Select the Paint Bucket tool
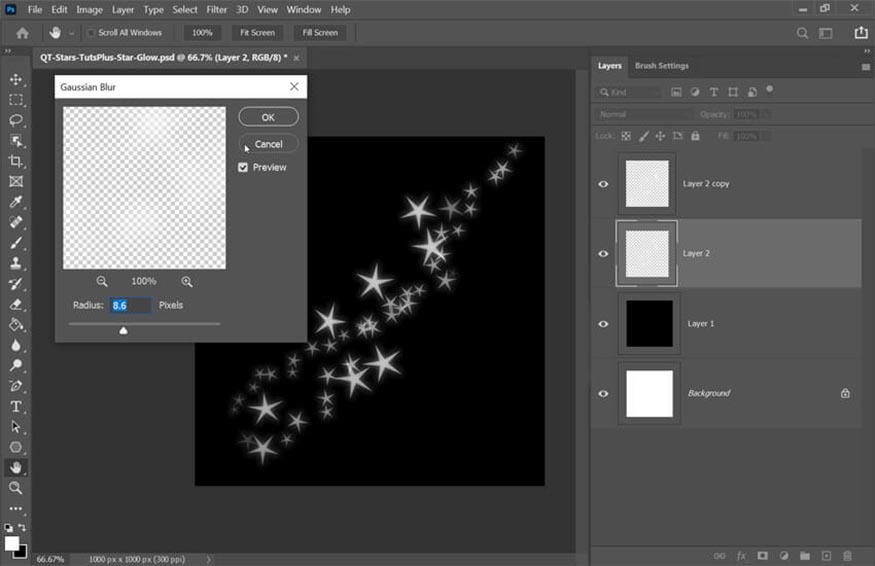This screenshot has height=566, width=875. tap(16, 324)
